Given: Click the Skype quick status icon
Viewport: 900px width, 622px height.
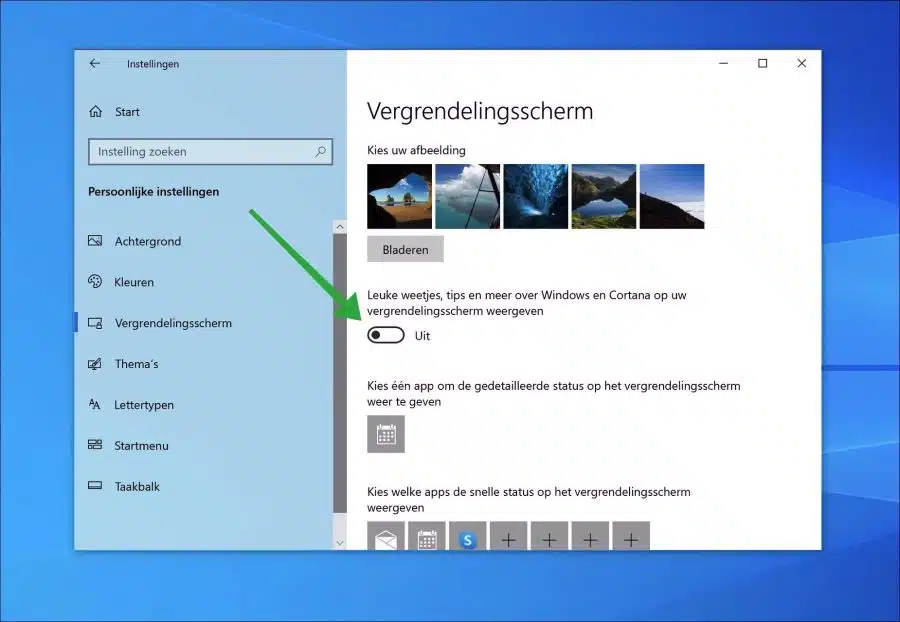Looking at the screenshot, I should [x=467, y=536].
